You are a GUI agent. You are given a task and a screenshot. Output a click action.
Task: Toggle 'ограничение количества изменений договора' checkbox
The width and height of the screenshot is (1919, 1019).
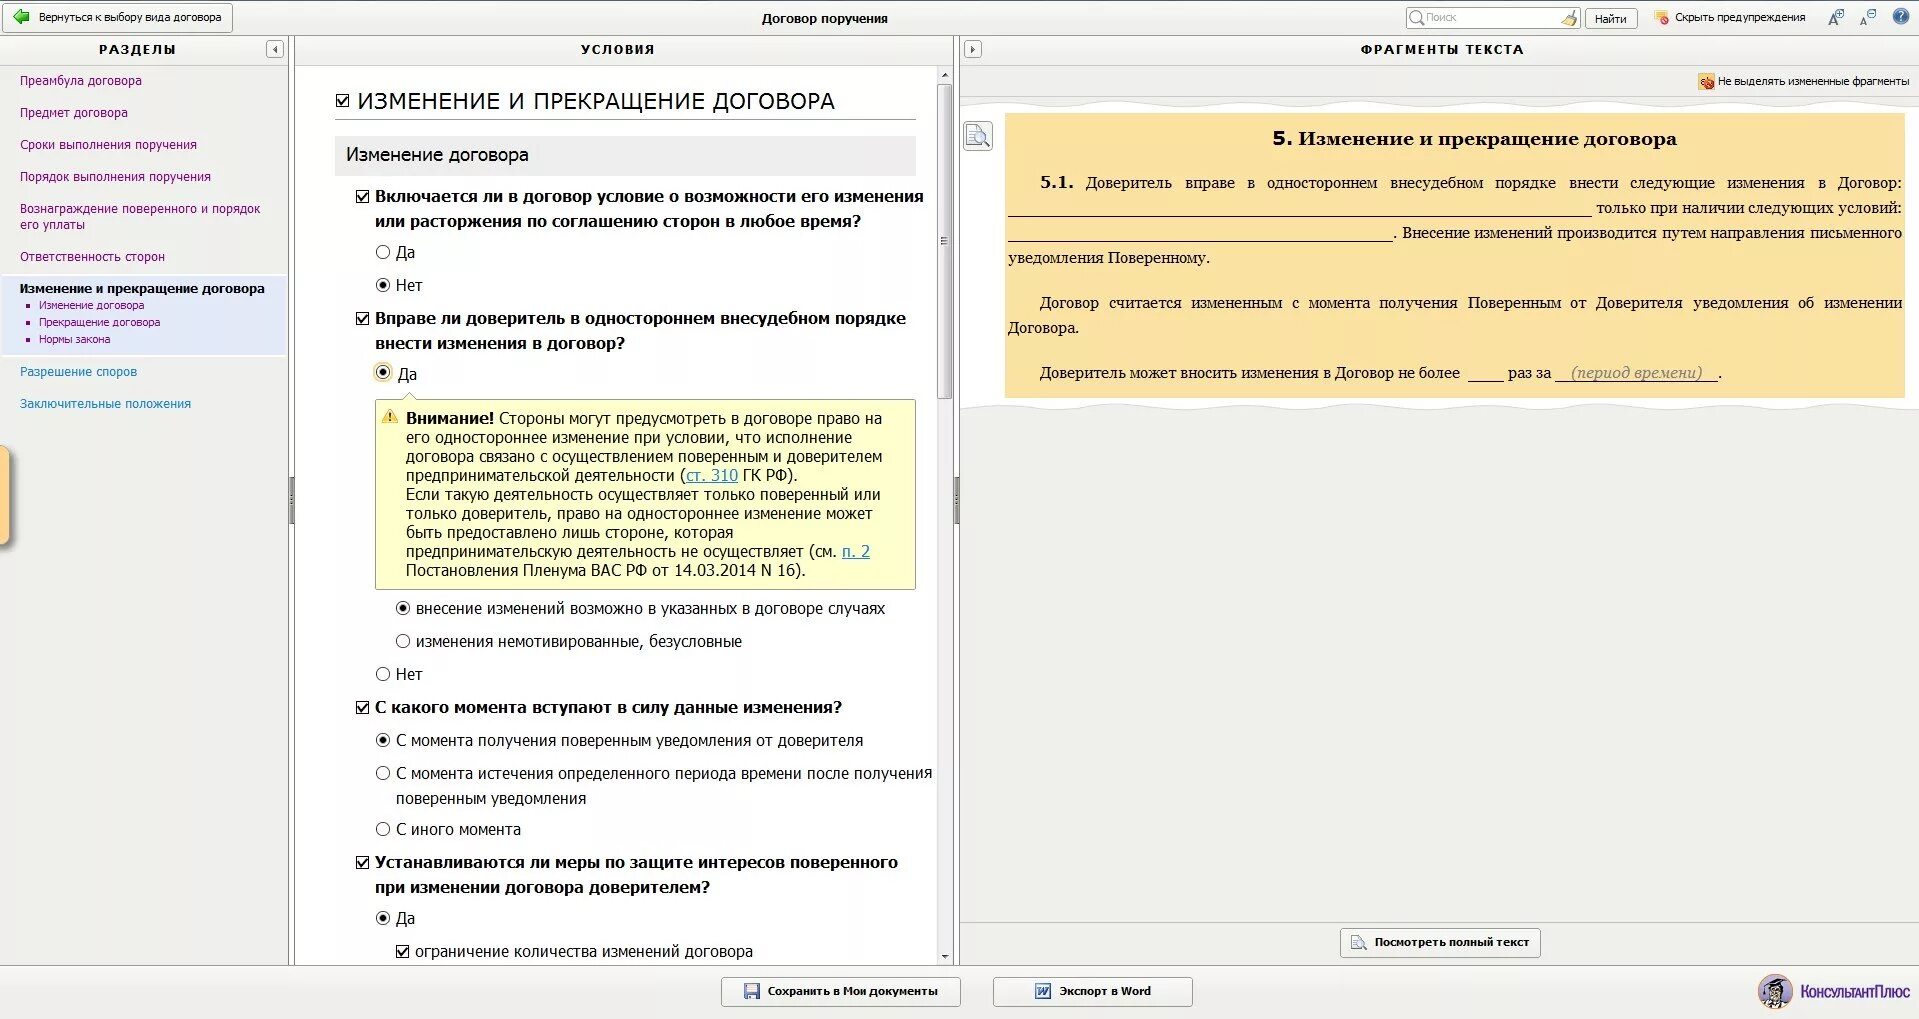[x=403, y=951]
